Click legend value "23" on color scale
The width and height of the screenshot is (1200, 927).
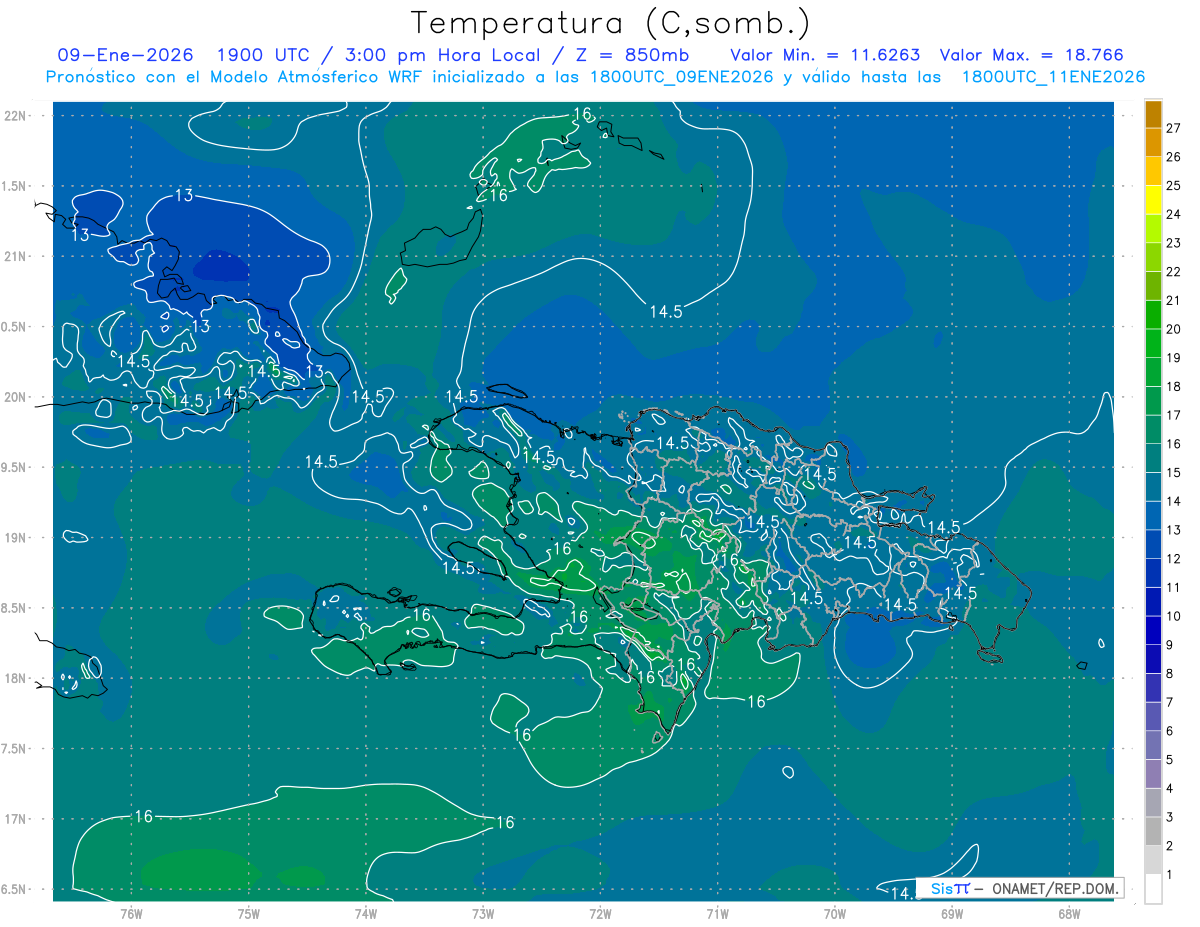click(1174, 243)
